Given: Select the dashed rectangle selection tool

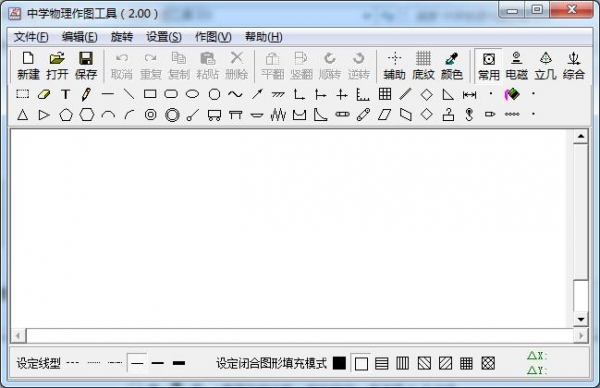Looking at the screenshot, I should [23, 94].
